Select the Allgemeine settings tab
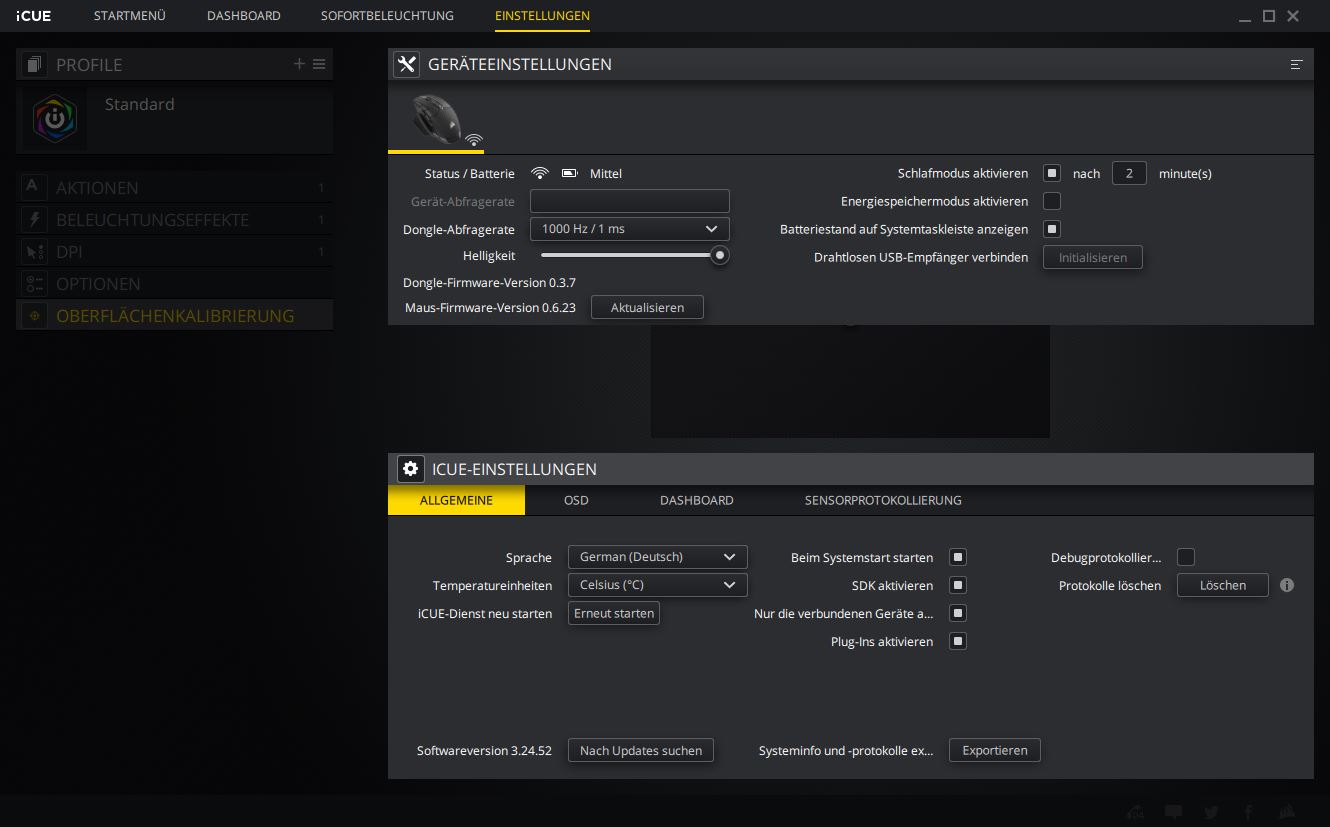 click(x=456, y=500)
